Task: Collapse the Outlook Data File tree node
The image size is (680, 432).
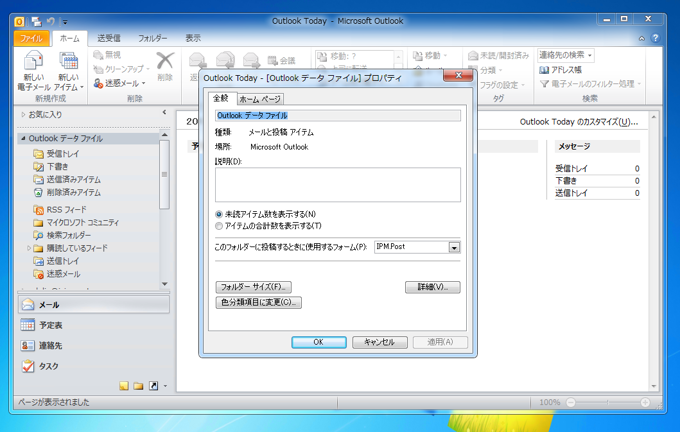Action: 23,138
